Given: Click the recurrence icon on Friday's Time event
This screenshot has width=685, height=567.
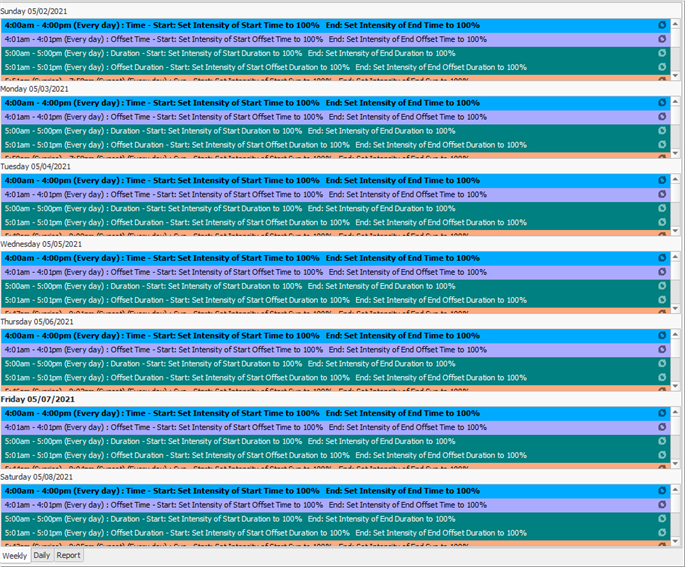Looking at the screenshot, I should (662, 413).
